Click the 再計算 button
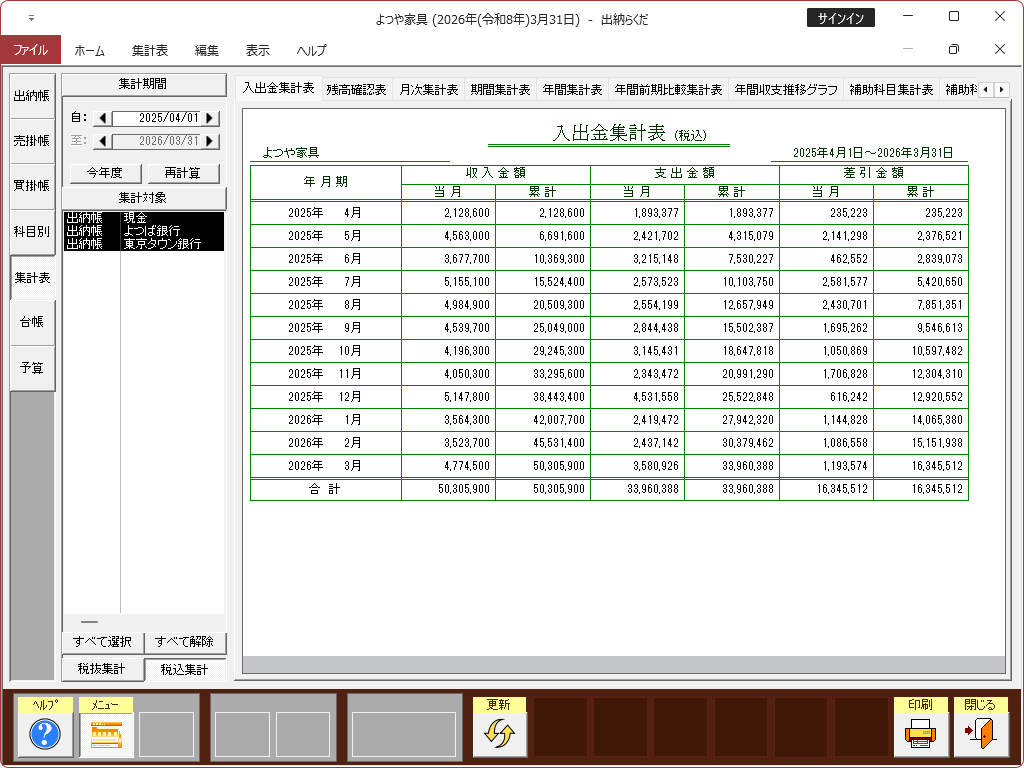This screenshot has width=1024, height=768. point(183,173)
